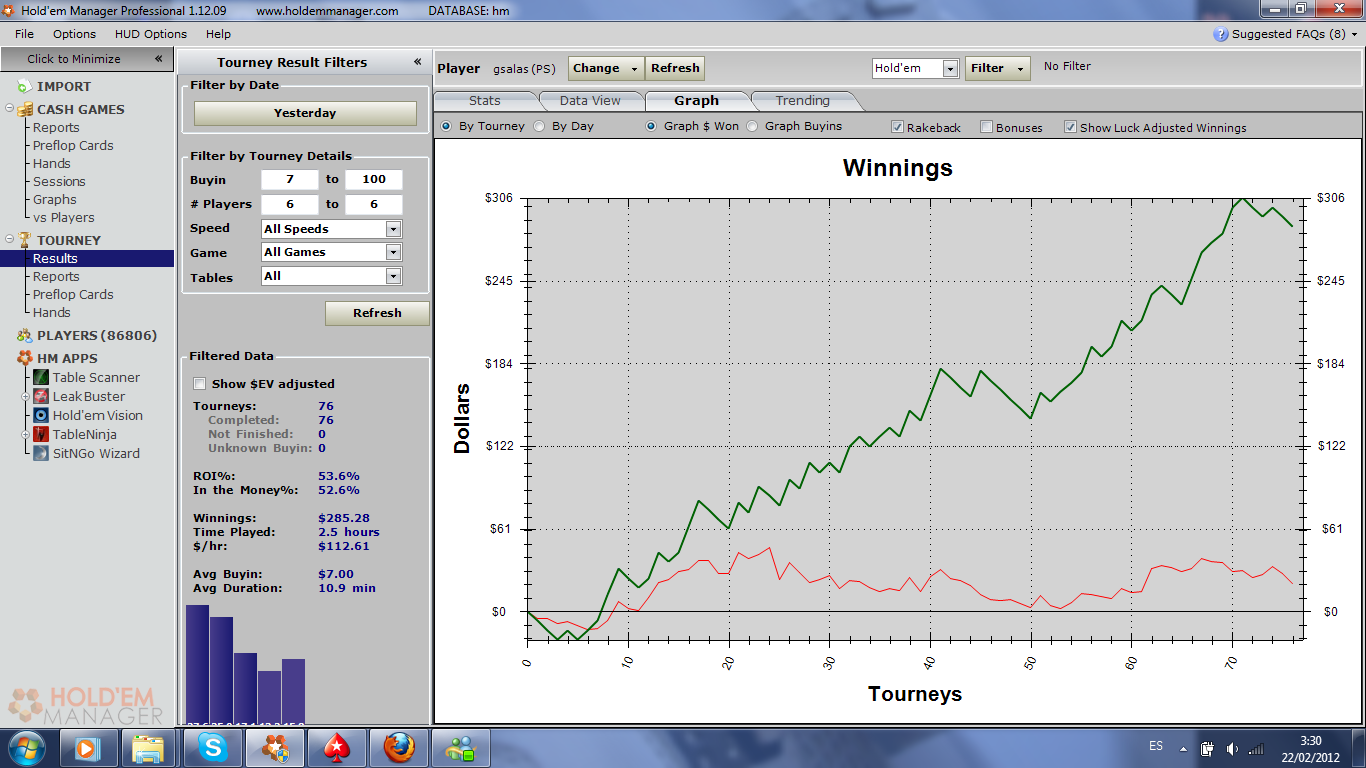Screen dimensions: 1366x768
Task: Click the Suggested FAQs help icon
Action: coord(1220,34)
